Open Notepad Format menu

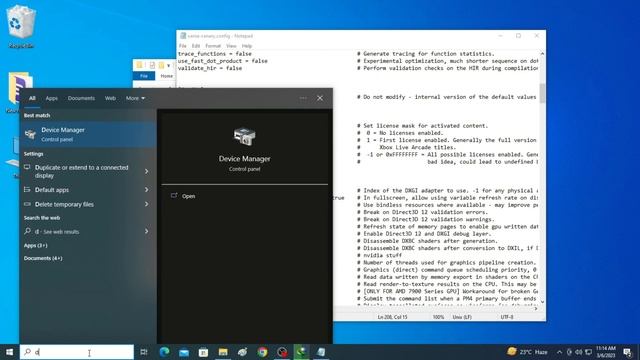[x=213, y=46]
